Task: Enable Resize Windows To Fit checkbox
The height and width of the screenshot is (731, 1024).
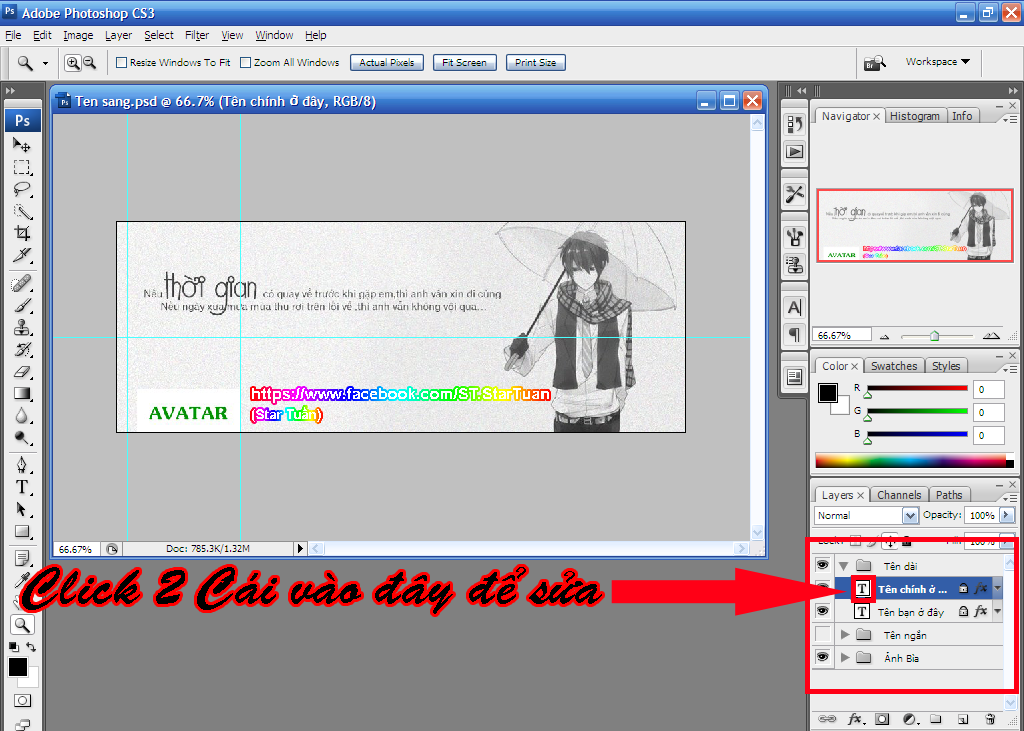Action: (x=121, y=63)
